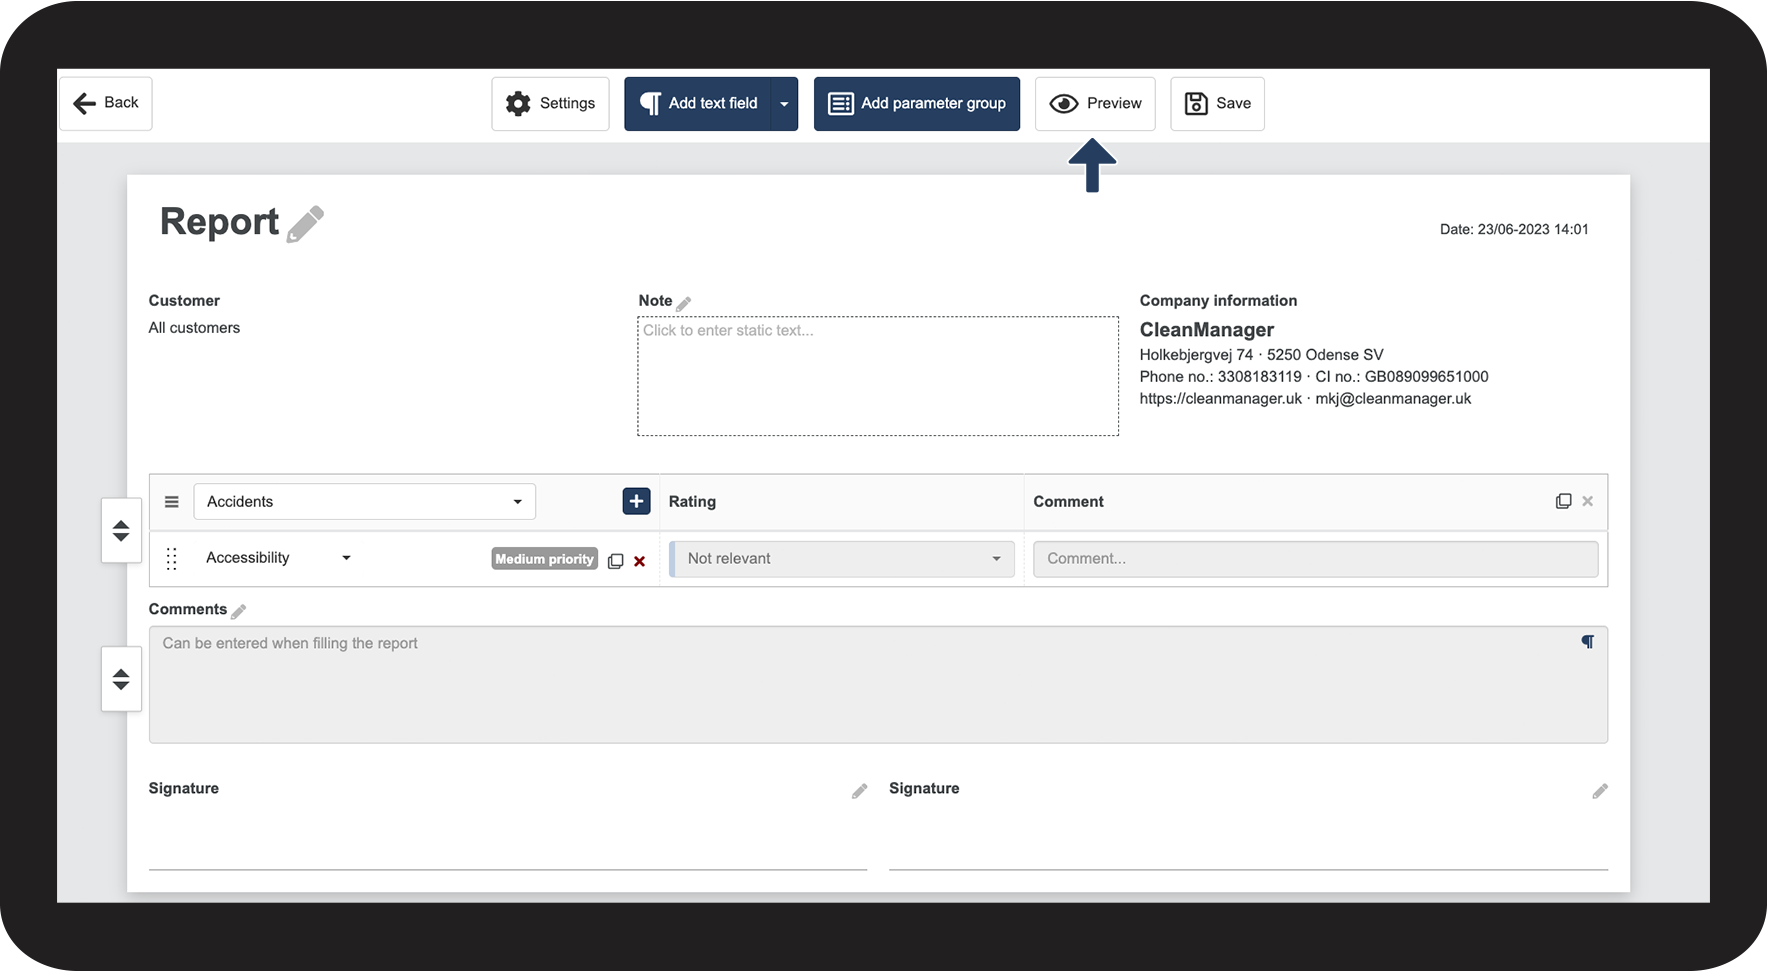Viewport: 1767px width, 971px height.
Task: Click the Comment column header
Action: [x=1068, y=502]
